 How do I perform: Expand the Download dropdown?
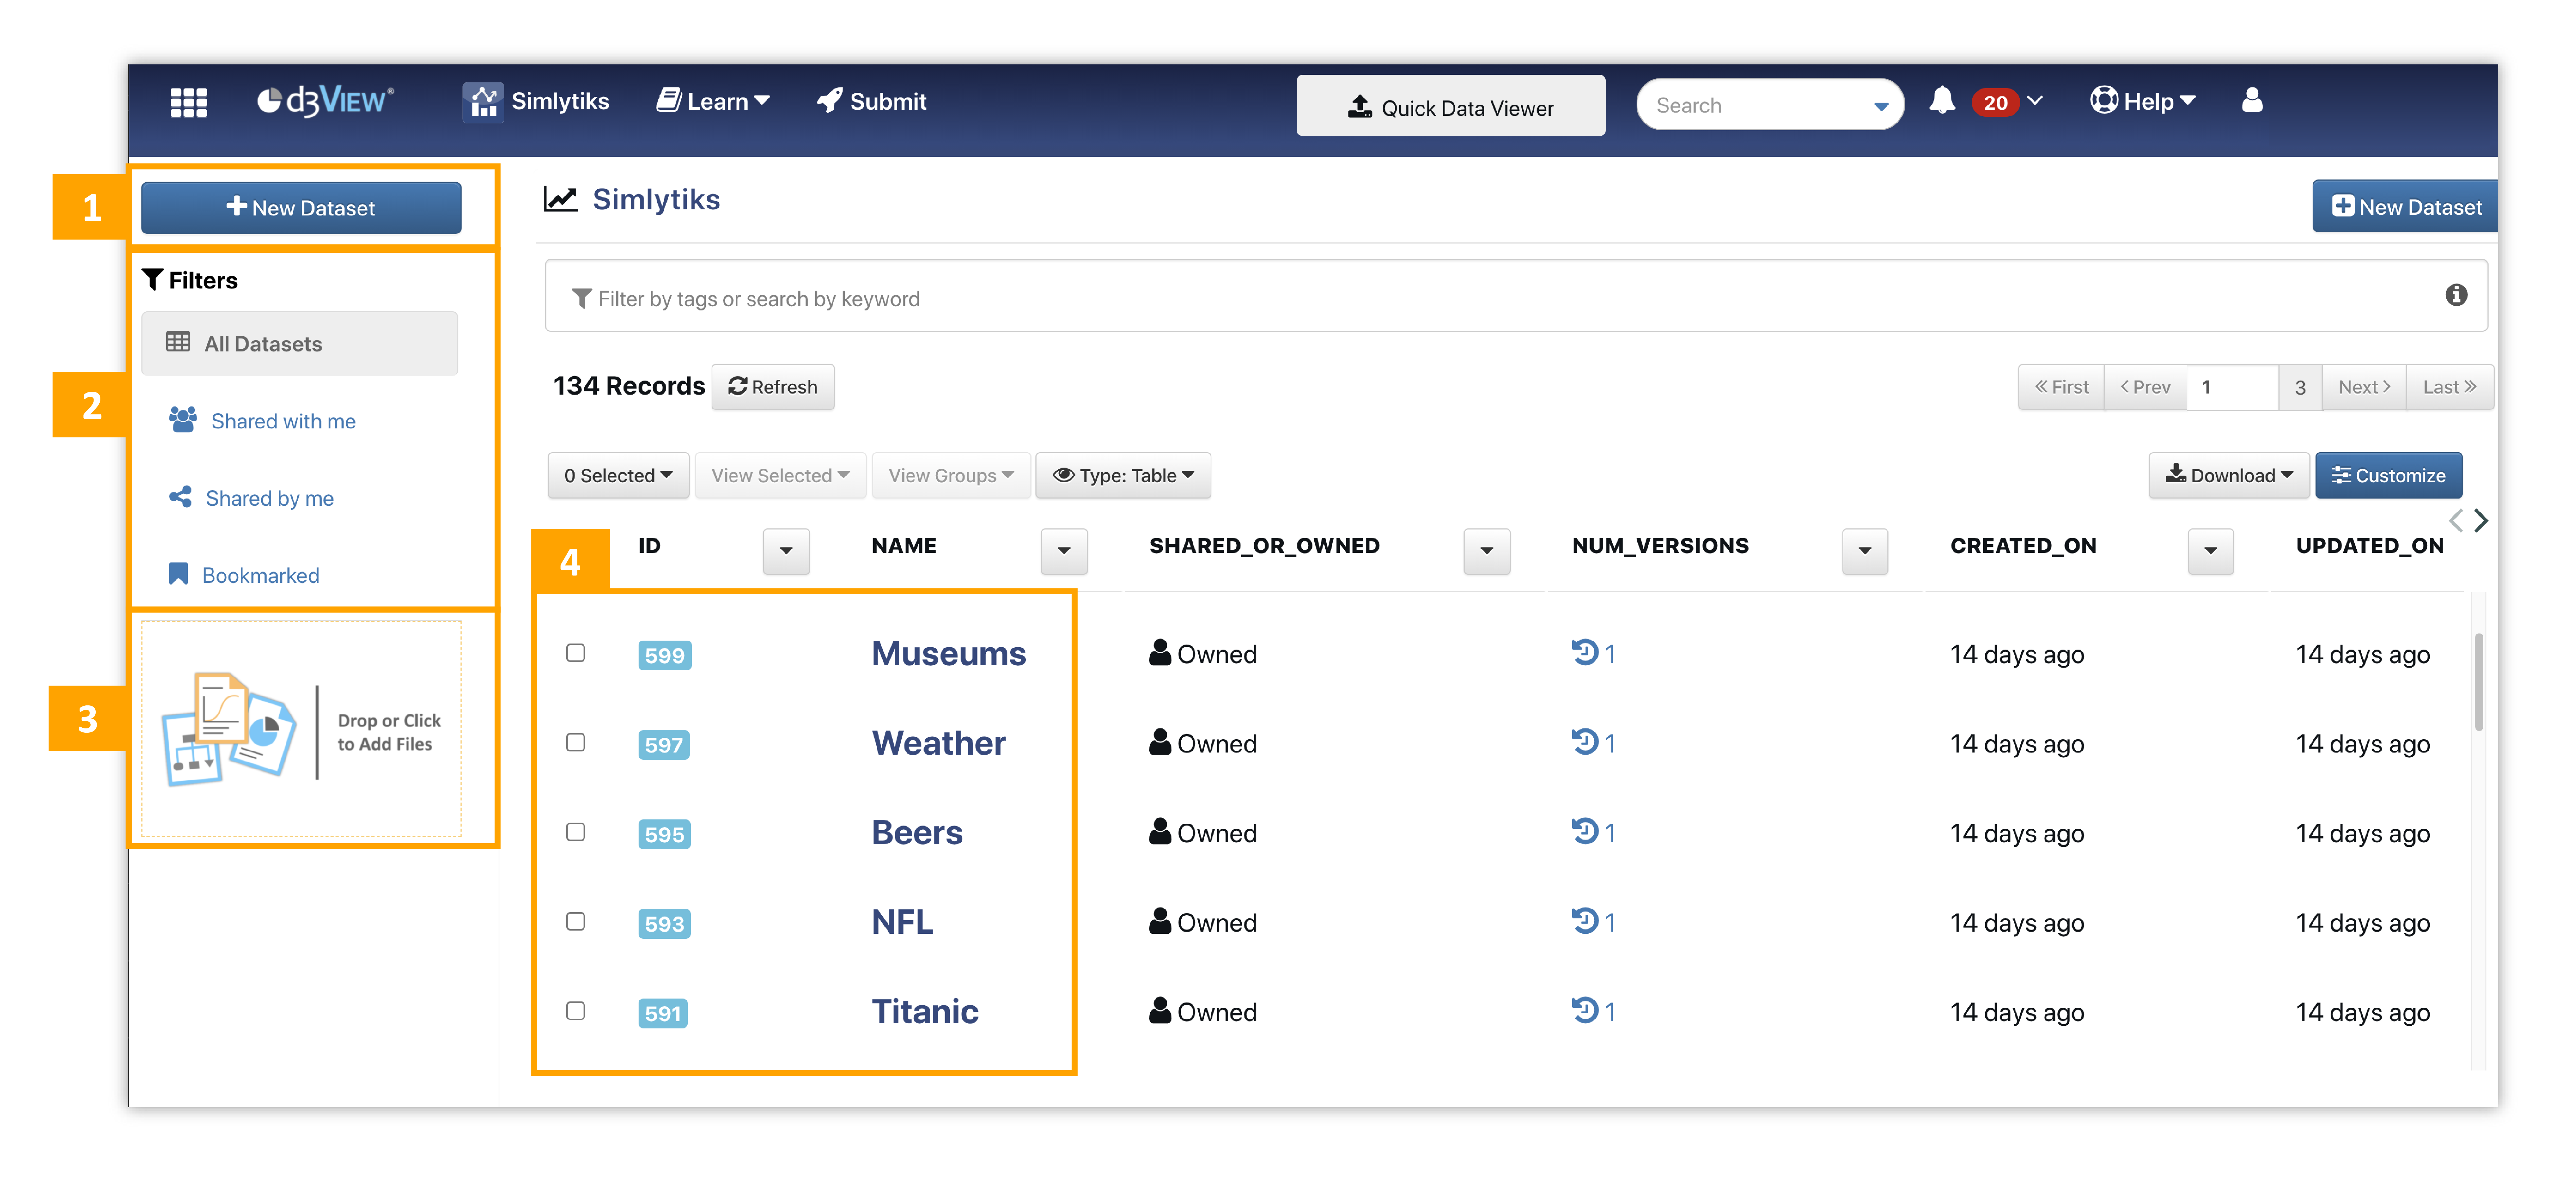pyautogui.click(x=2229, y=476)
